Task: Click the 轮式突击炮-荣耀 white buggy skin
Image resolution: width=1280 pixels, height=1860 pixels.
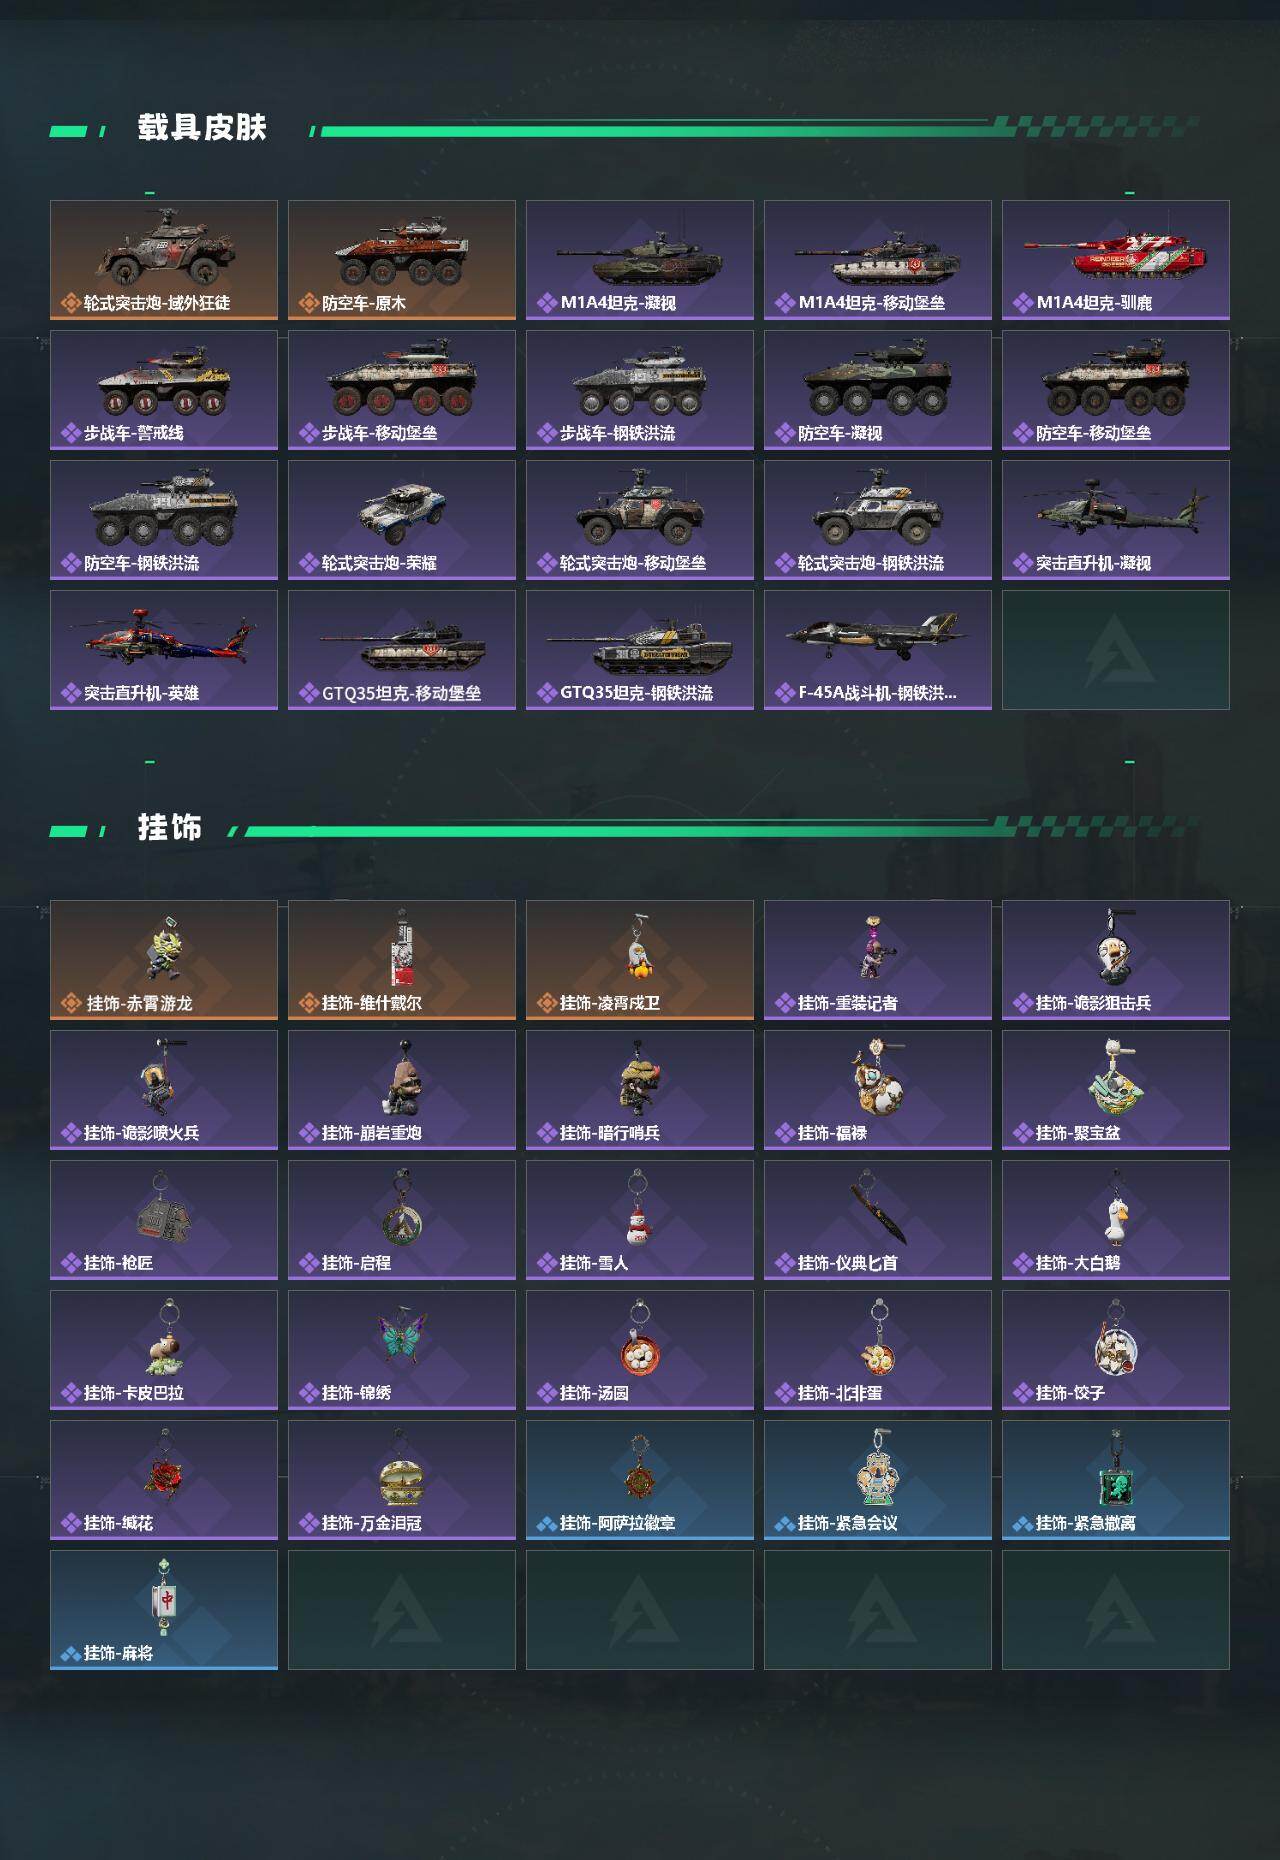Action: (x=402, y=520)
